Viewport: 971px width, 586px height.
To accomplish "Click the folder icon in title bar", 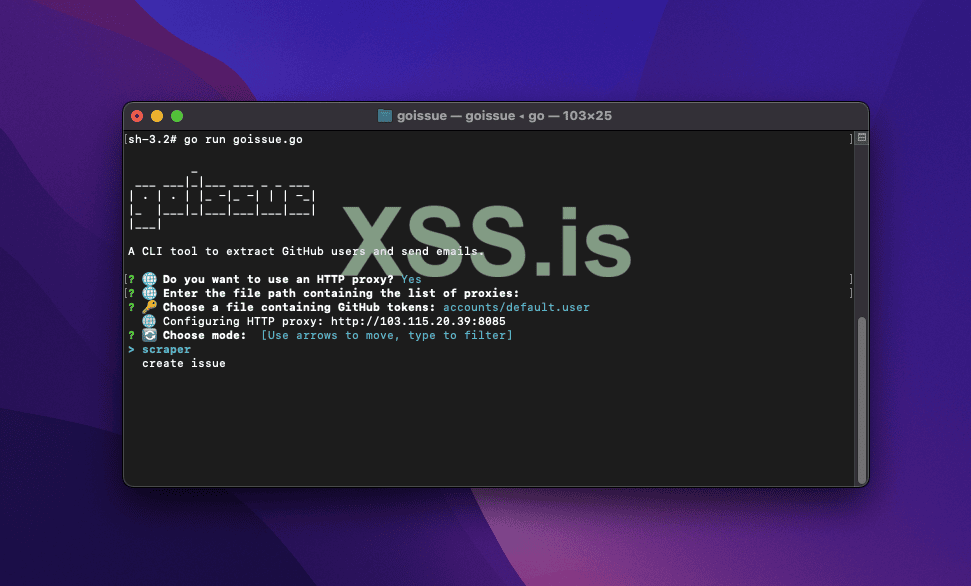I will (385, 116).
